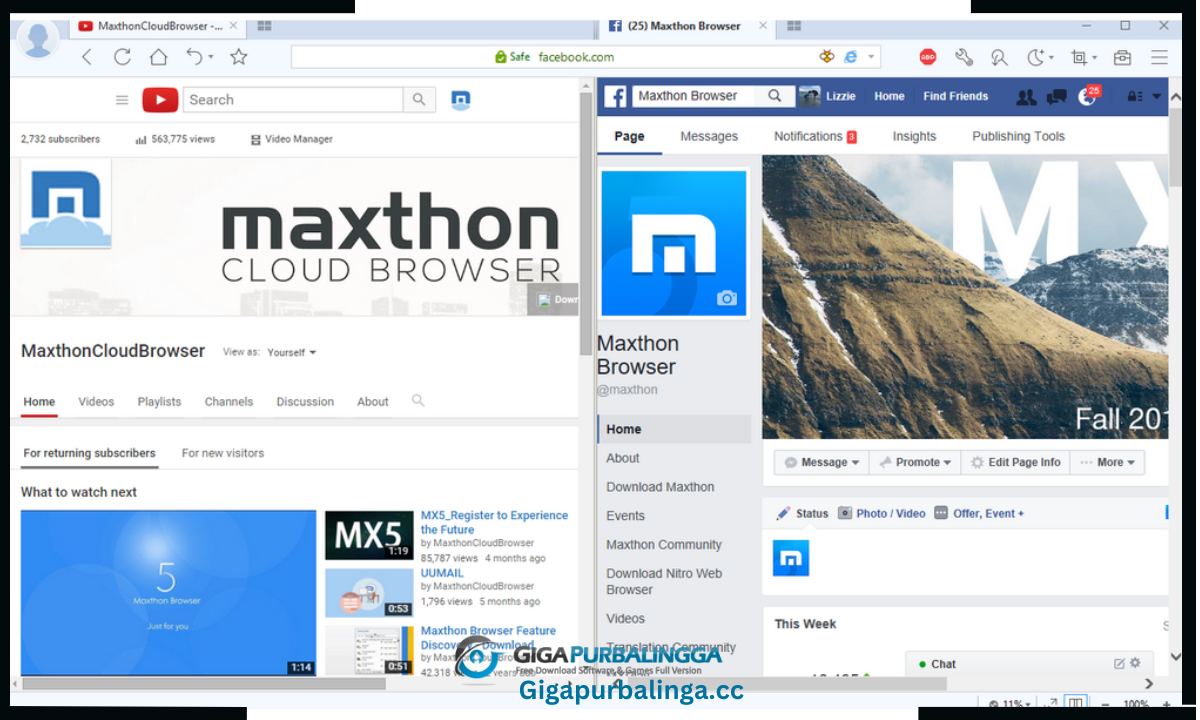Expand the More dropdown on Facebook page
This screenshot has height=720, width=1200.
tap(1107, 462)
